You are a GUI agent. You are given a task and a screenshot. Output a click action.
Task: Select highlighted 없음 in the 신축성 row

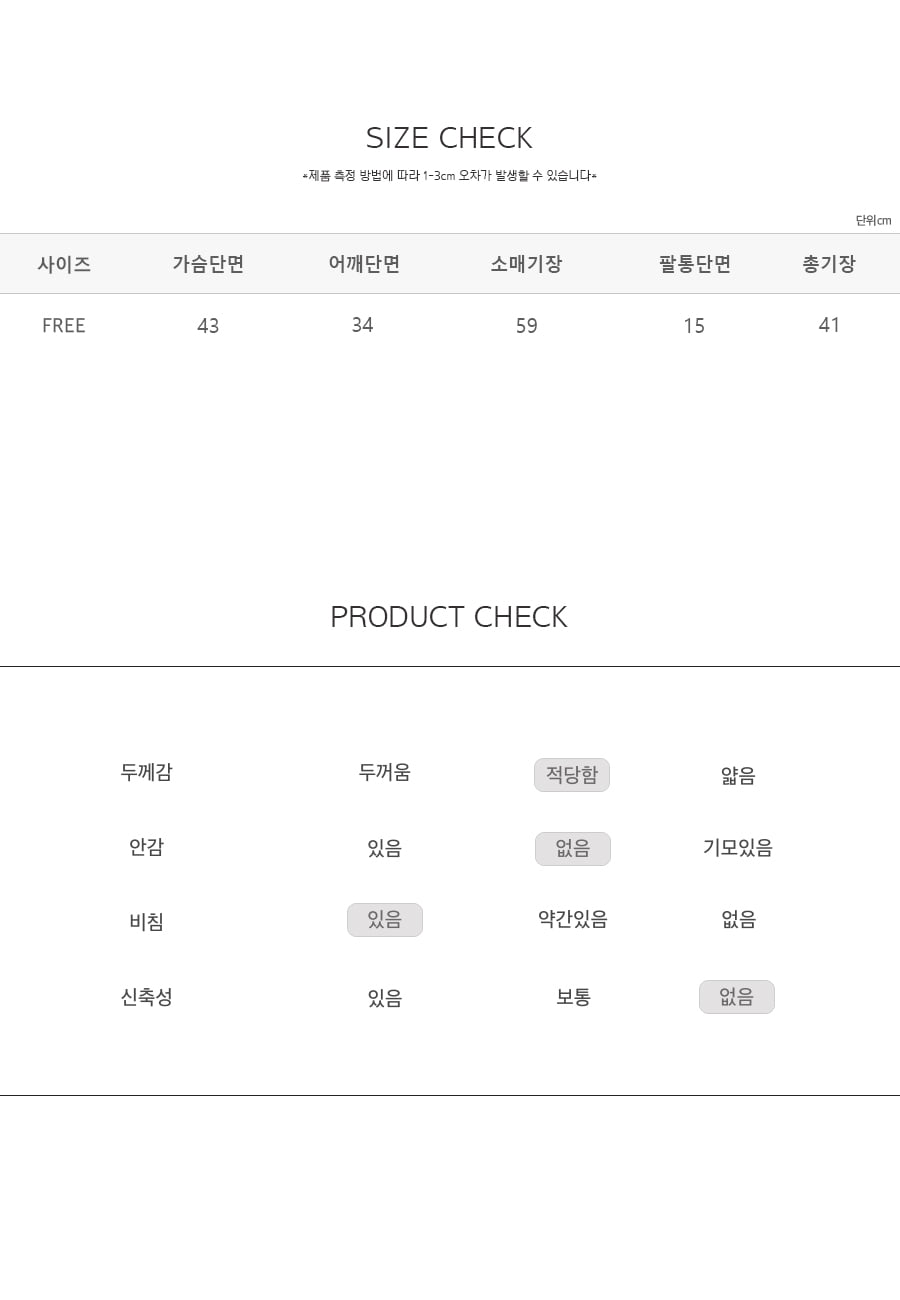(737, 997)
